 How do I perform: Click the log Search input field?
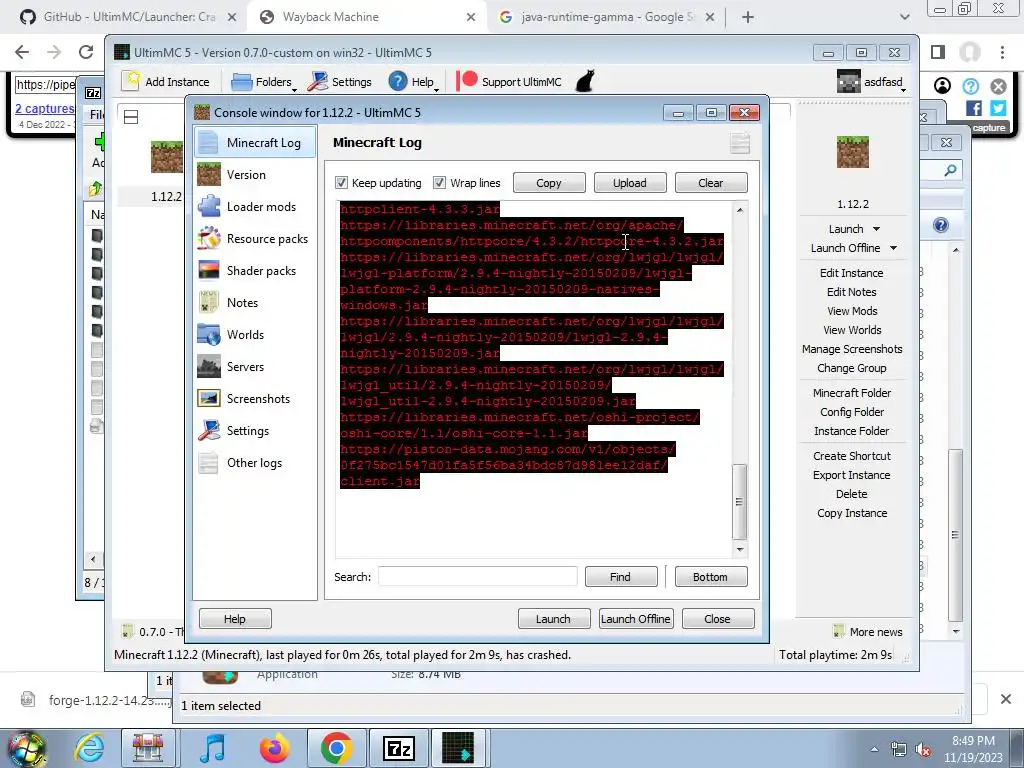478,577
